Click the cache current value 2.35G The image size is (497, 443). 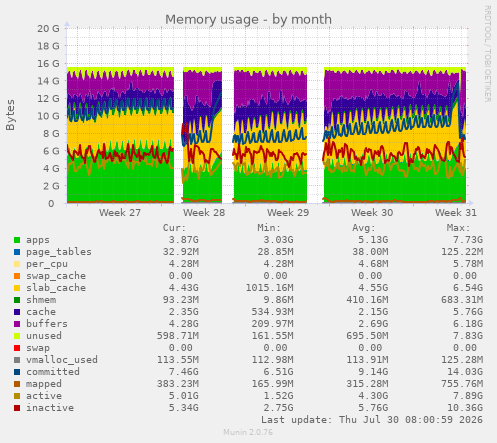click(183, 312)
